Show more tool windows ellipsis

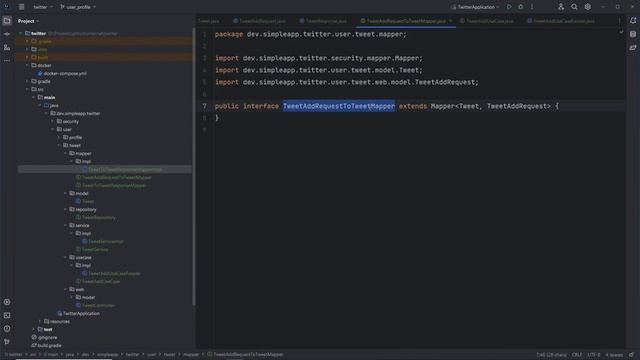pyautogui.click(x=7, y=60)
